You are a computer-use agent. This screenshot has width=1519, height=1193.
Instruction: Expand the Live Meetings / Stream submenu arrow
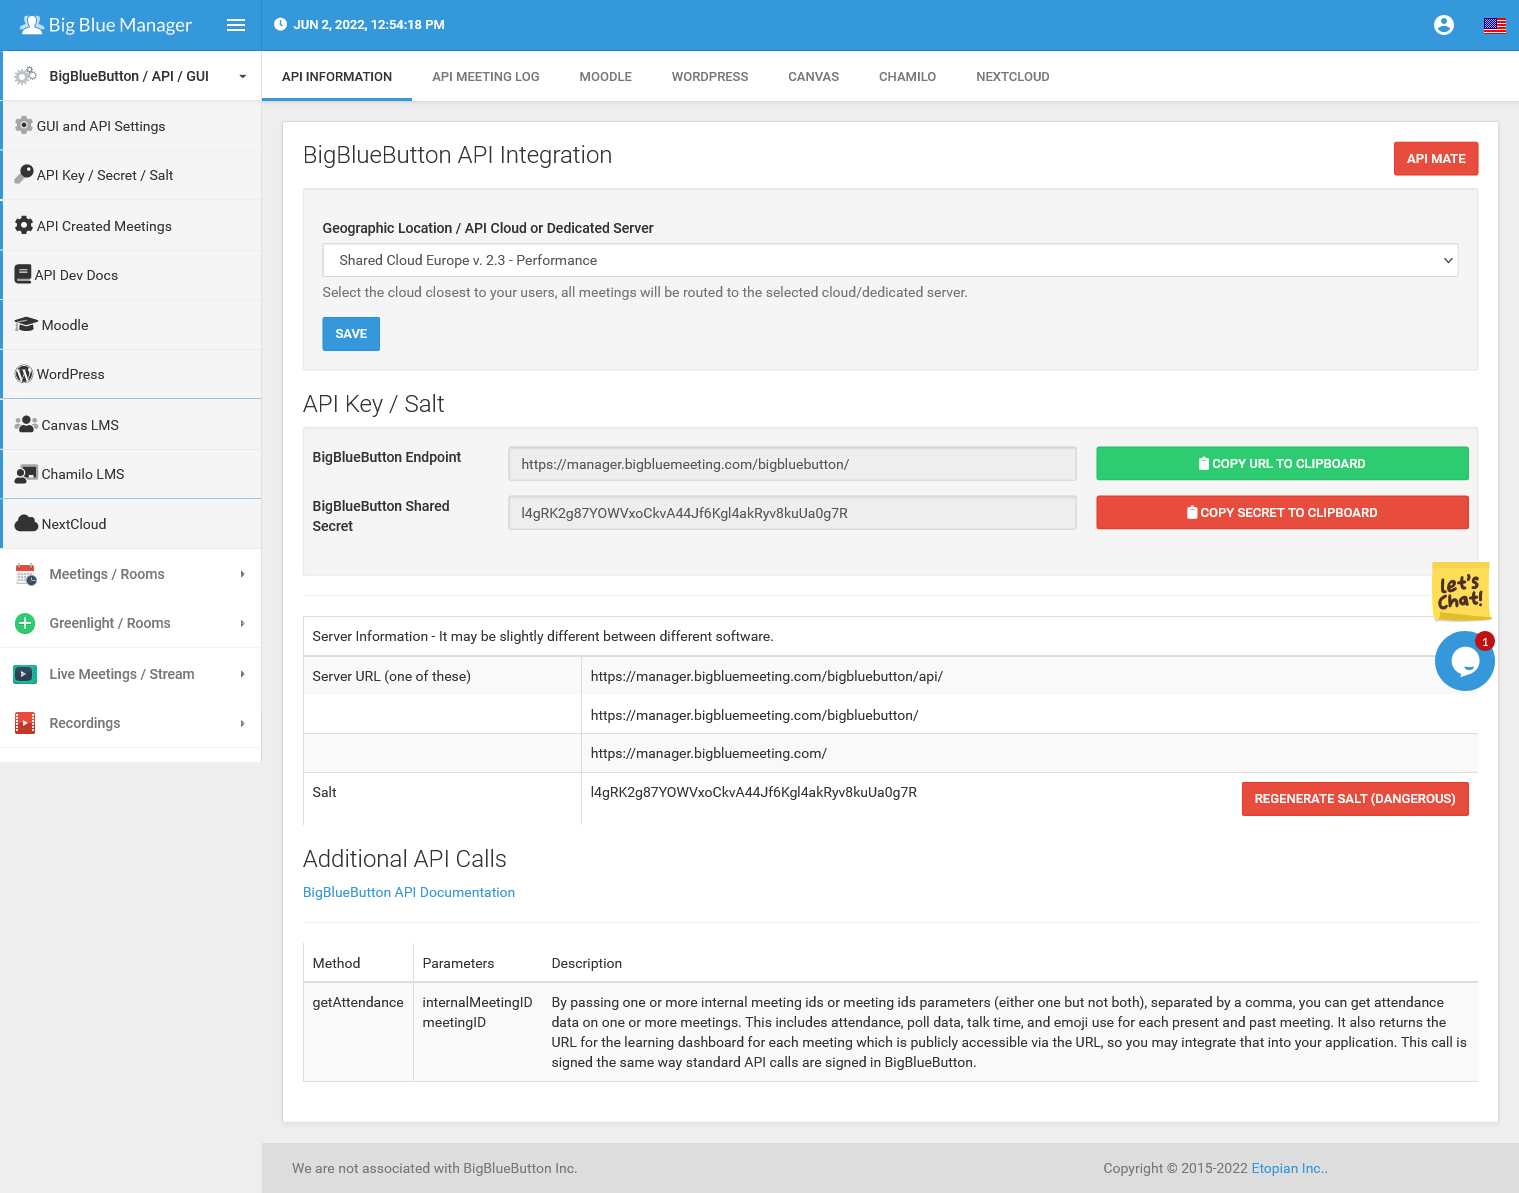[242, 674]
